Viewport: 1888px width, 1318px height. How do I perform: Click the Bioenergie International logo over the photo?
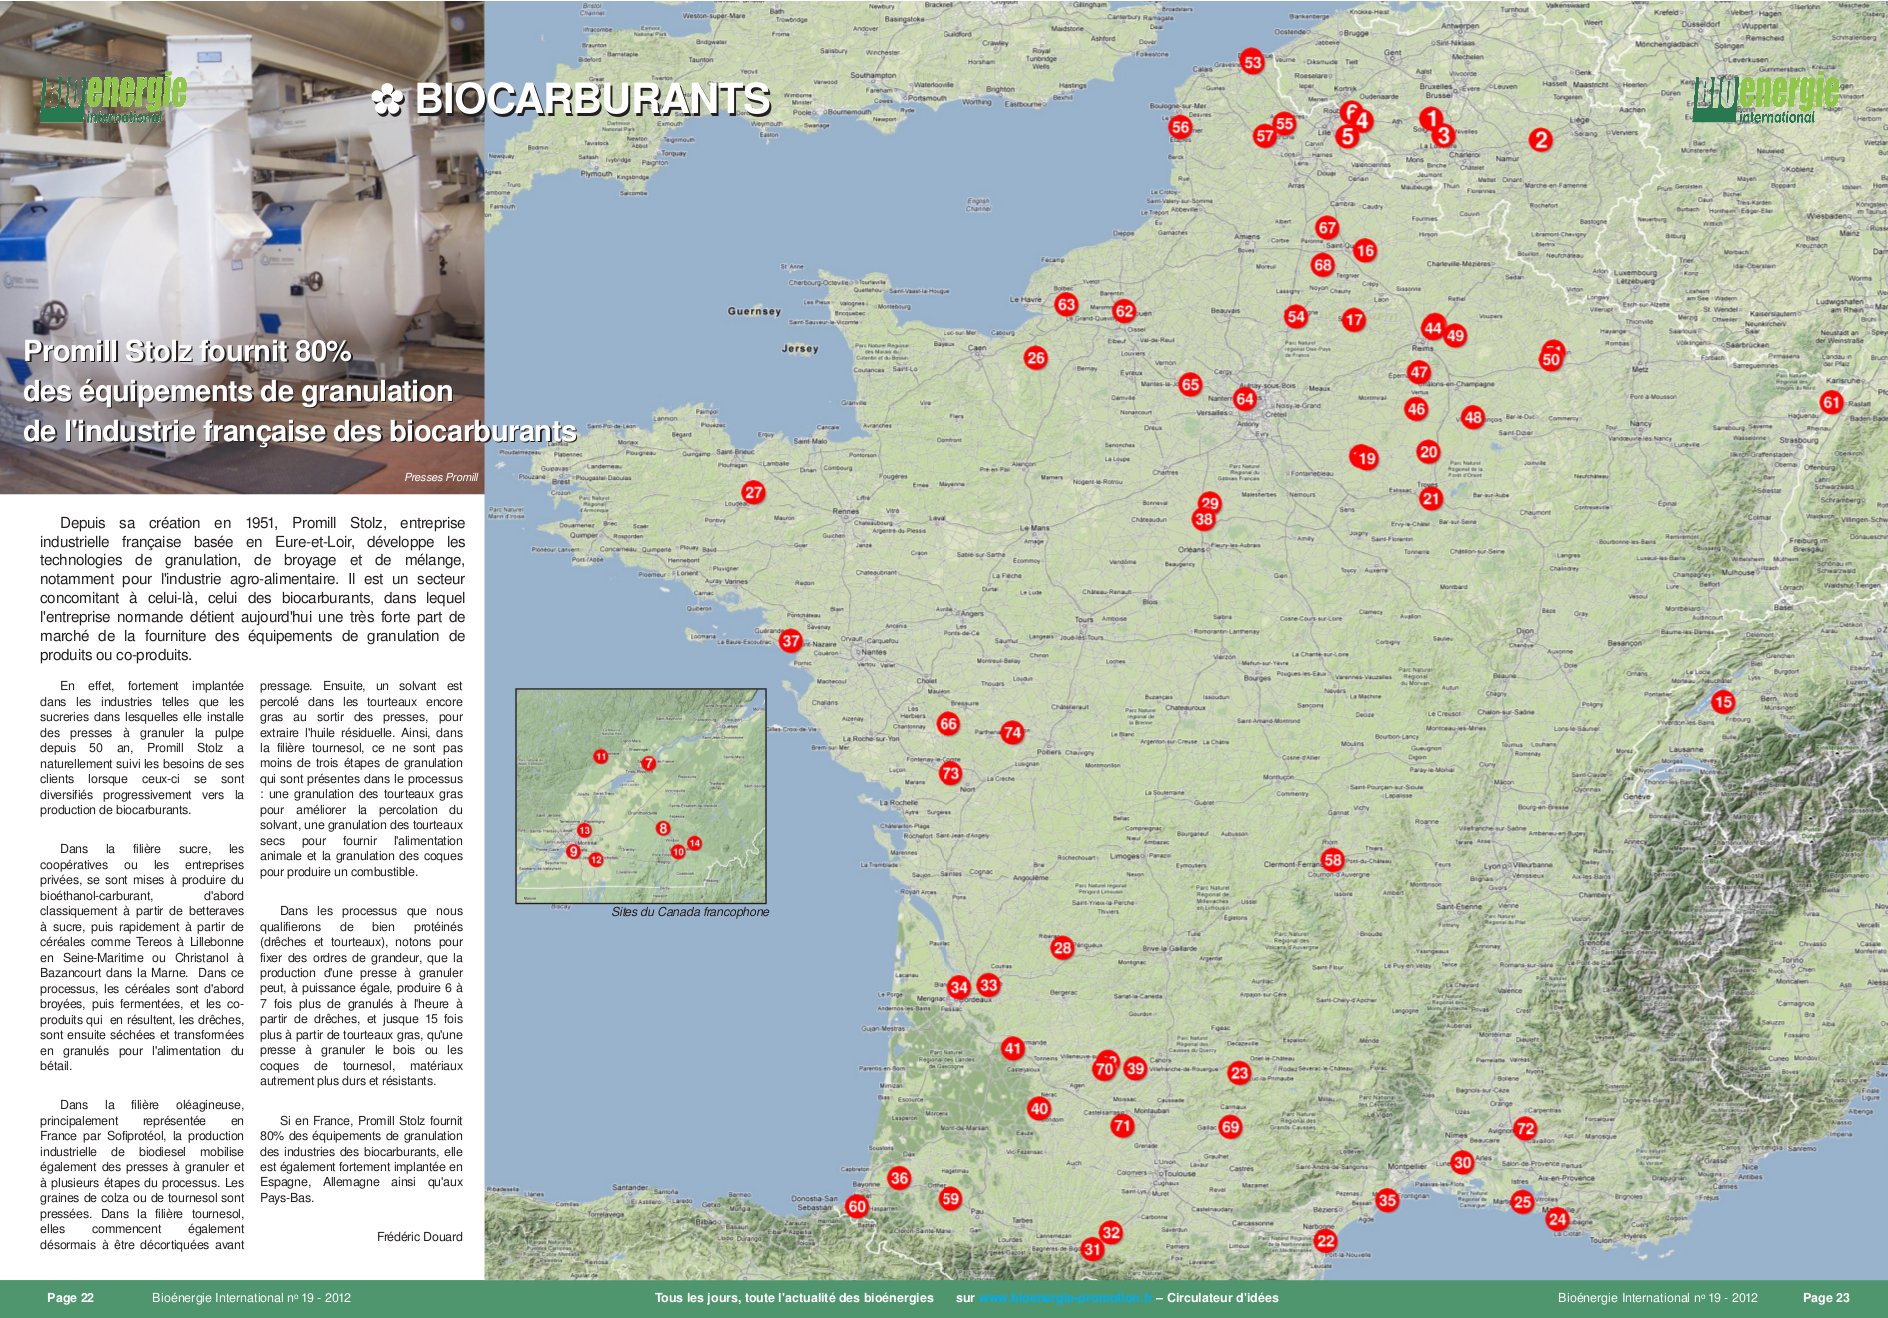(x=113, y=98)
